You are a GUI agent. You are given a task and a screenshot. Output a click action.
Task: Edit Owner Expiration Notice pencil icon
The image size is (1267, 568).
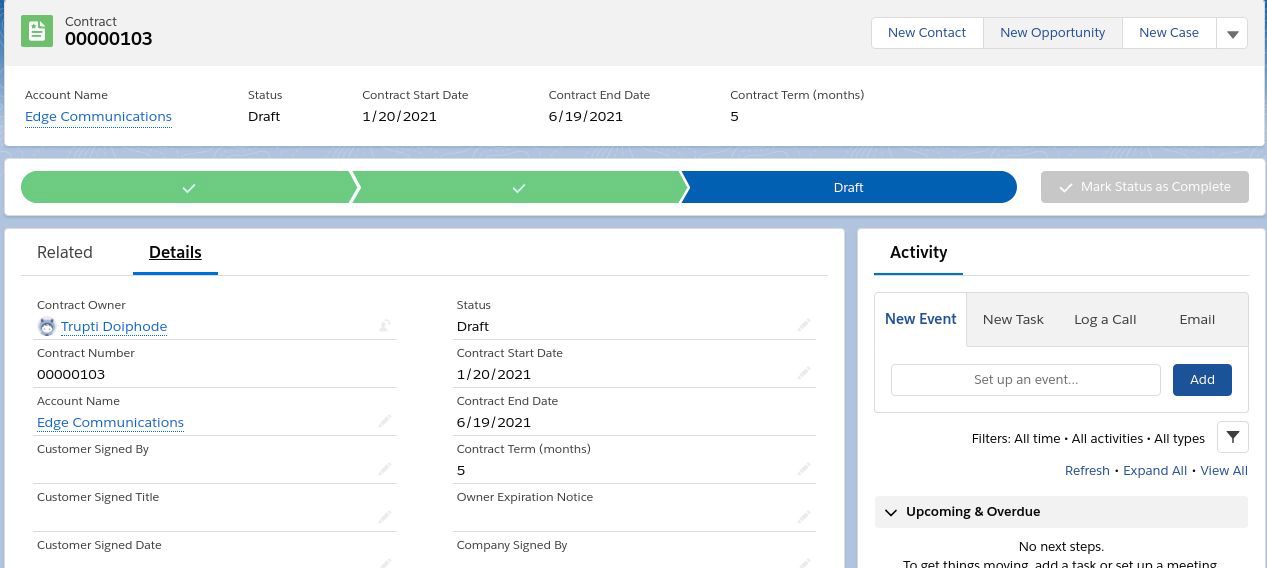point(804,517)
